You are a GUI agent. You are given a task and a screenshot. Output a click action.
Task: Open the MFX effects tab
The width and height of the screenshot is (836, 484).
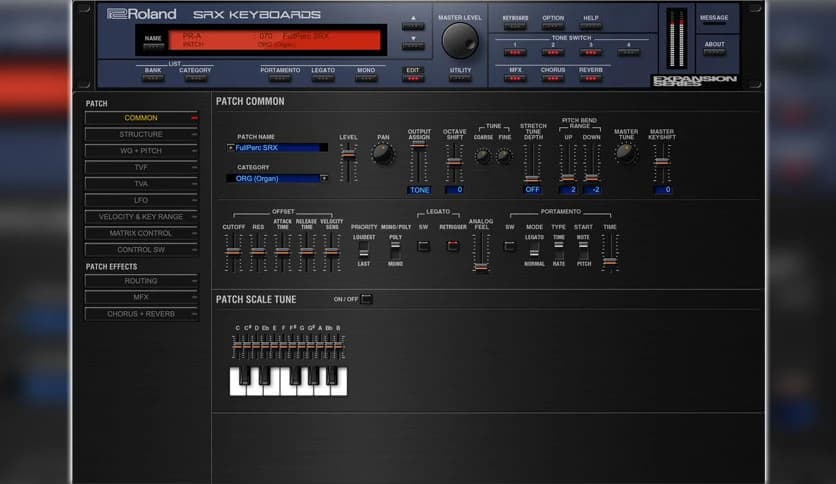click(x=141, y=297)
